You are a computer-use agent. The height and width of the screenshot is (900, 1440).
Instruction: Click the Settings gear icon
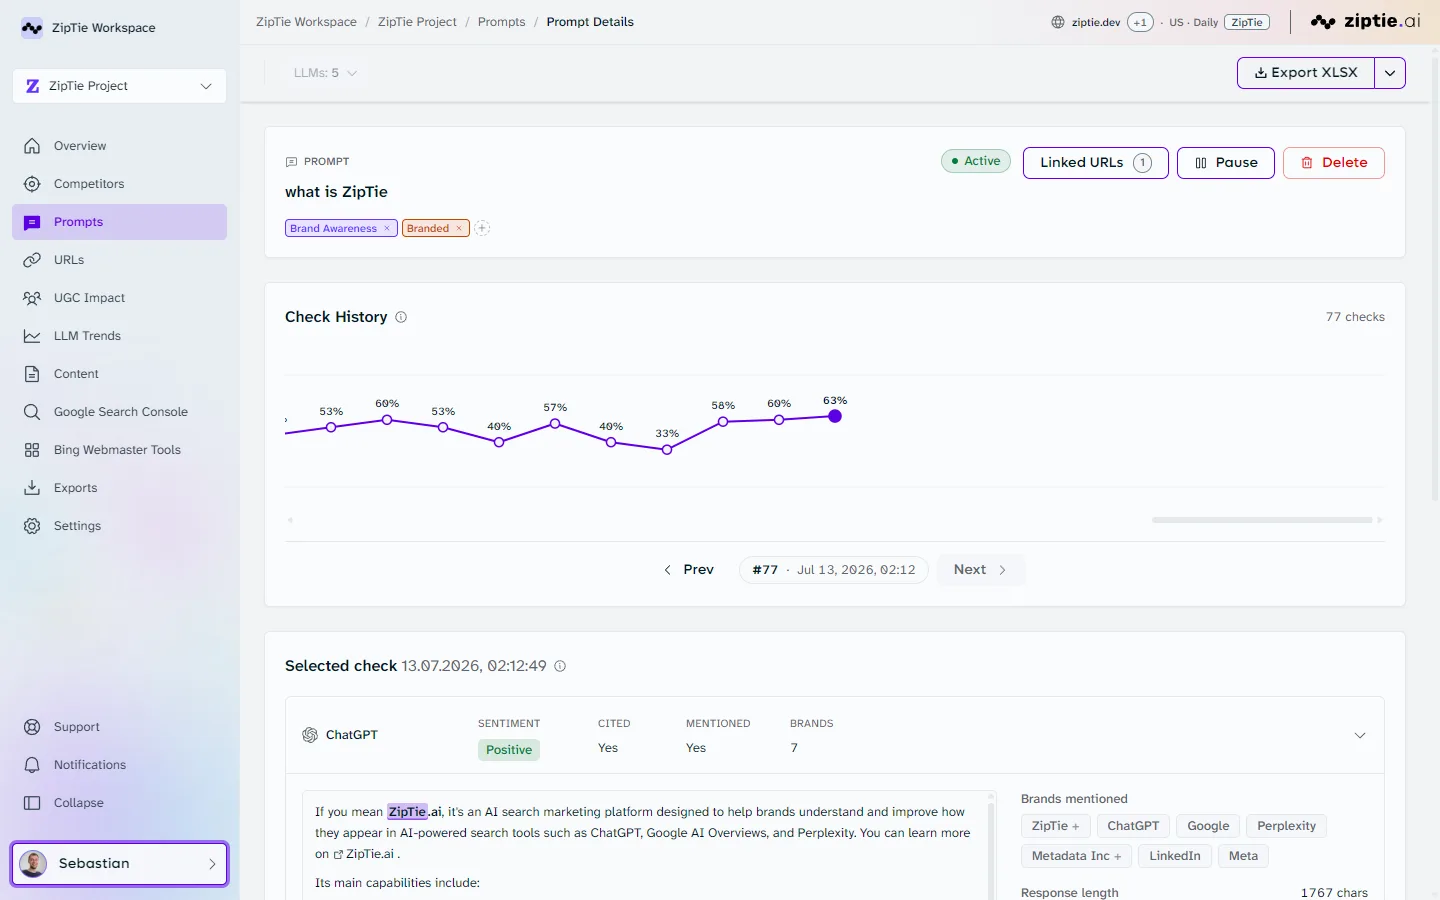[x=32, y=526]
